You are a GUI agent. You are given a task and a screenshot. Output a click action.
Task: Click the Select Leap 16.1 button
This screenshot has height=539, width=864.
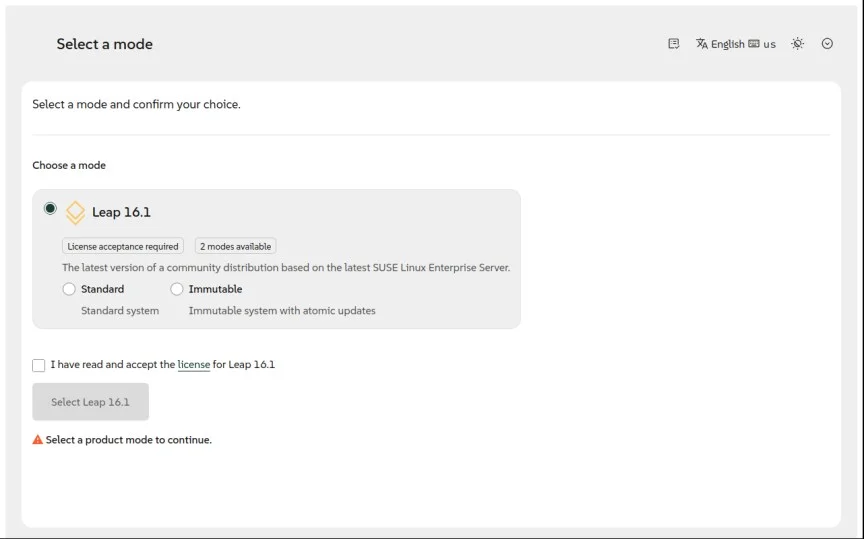[x=90, y=402]
